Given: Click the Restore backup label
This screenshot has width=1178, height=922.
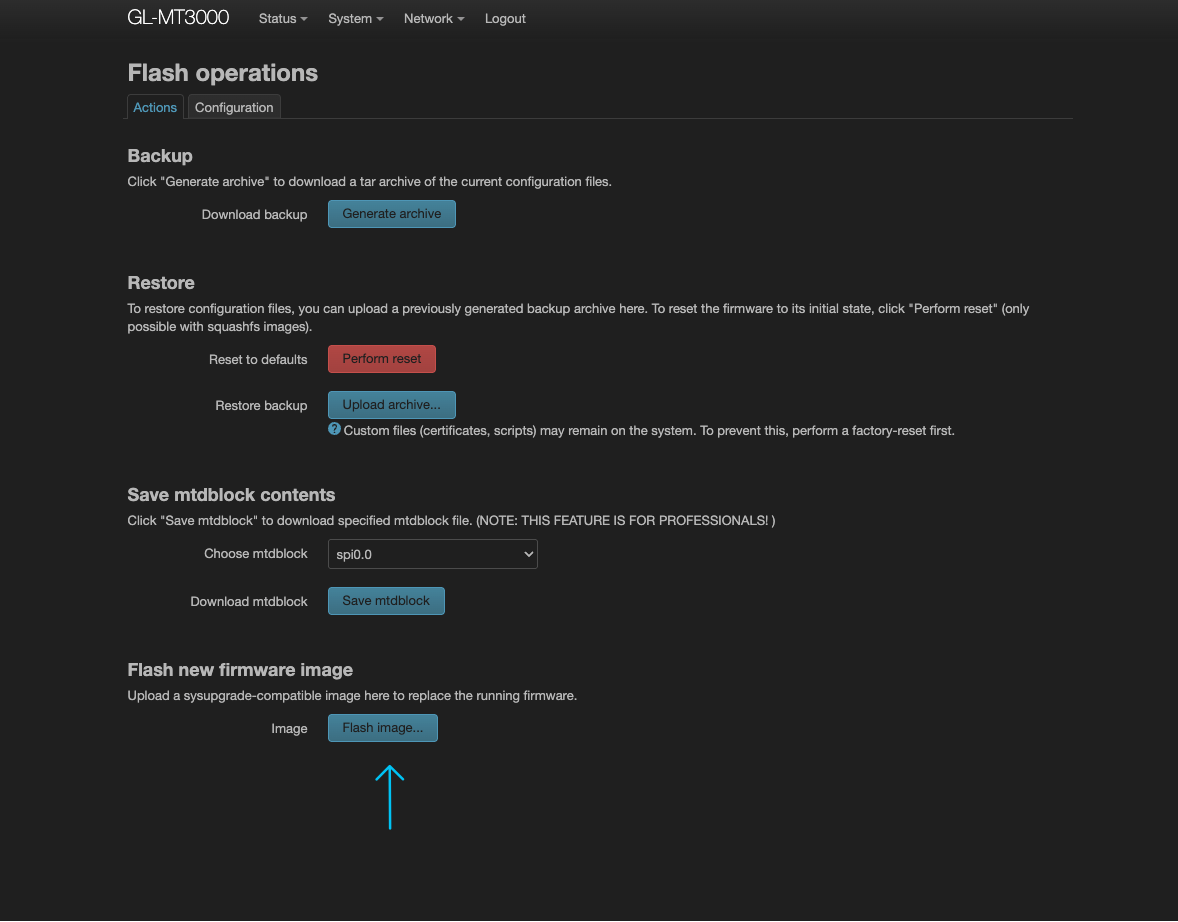Looking at the screenshot, I should pyautogui.click(x=261, y=406).
